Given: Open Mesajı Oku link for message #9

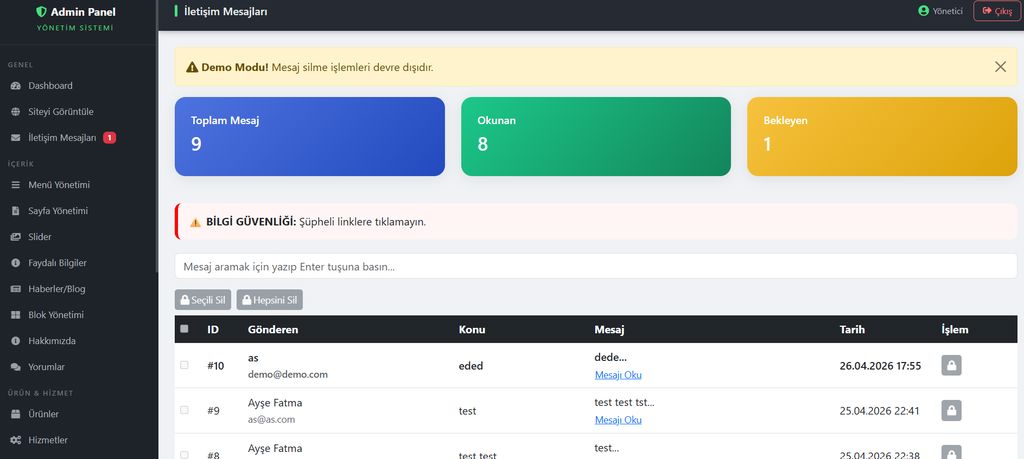Looking at the screenshot, I should click(x=618, y=420).
